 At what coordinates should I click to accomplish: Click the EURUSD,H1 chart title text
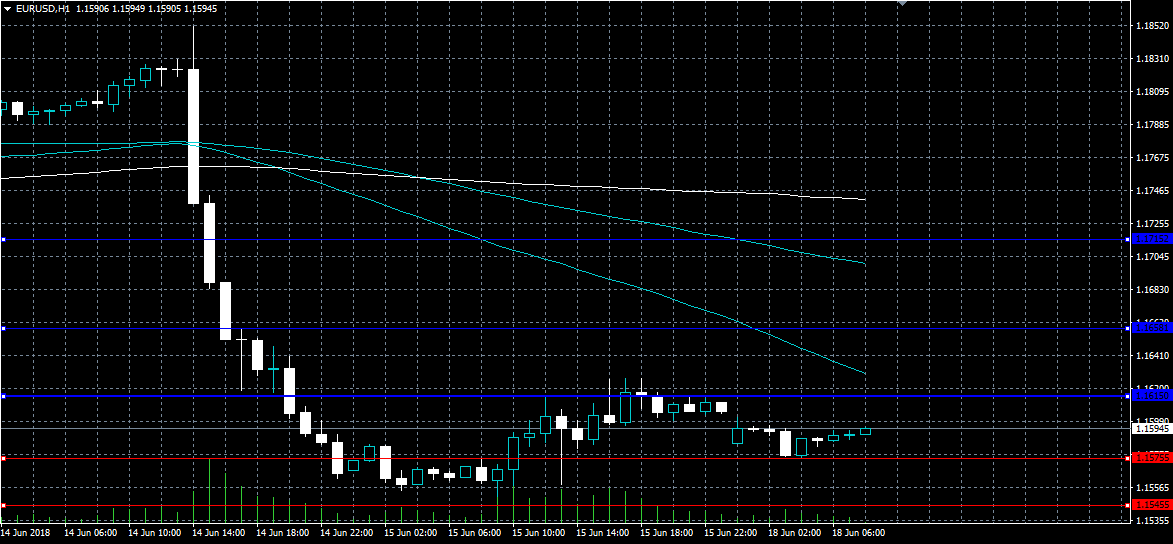coord(42,10)
